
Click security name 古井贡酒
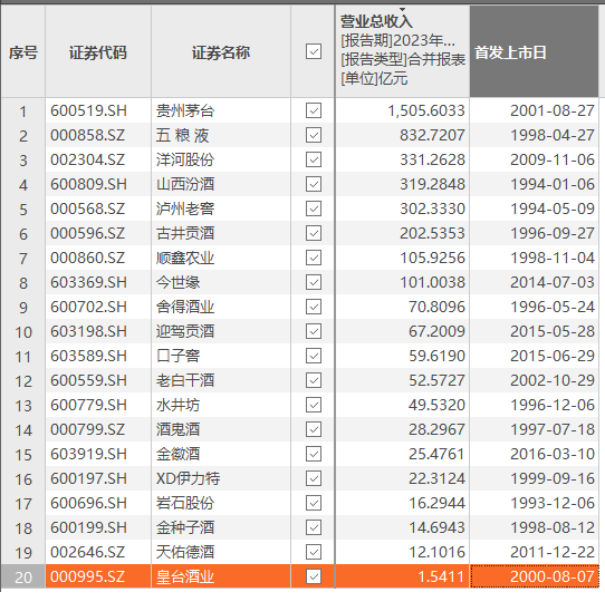tap(185, 233)
